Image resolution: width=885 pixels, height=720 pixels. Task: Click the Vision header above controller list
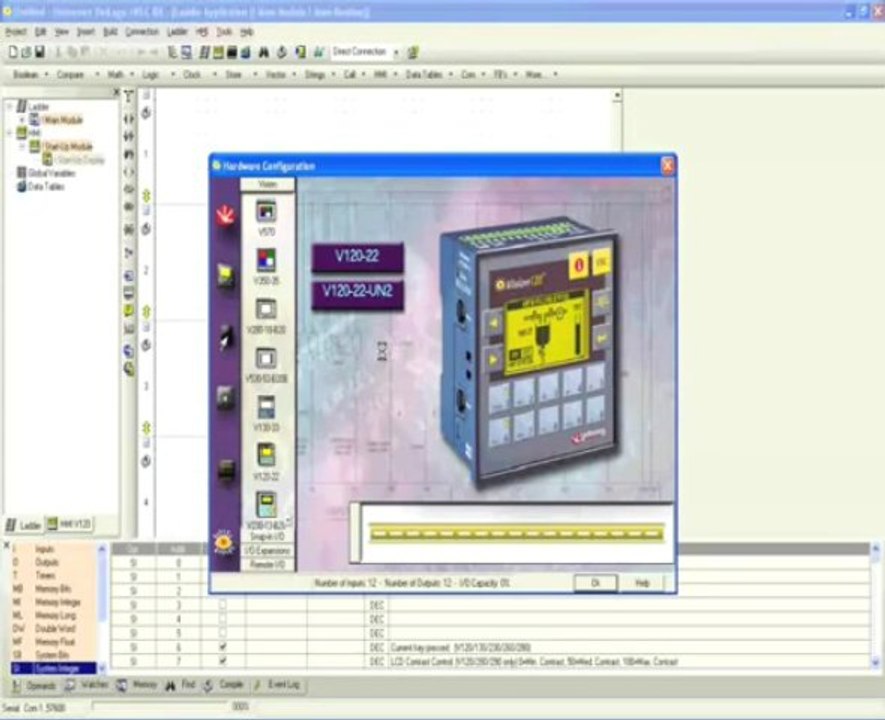(x=268, y=184)
